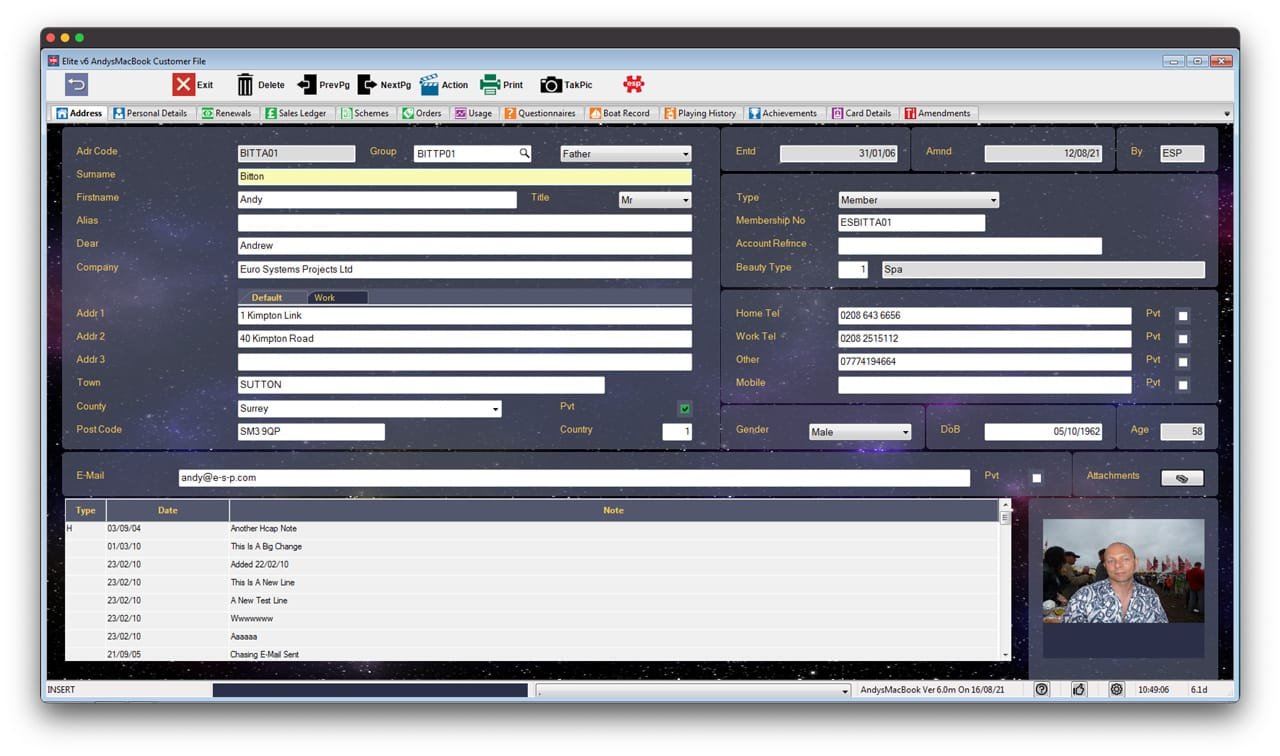Click the Surname input field
The height and width of the screenshot is (756, 1280).
(464, 177)
